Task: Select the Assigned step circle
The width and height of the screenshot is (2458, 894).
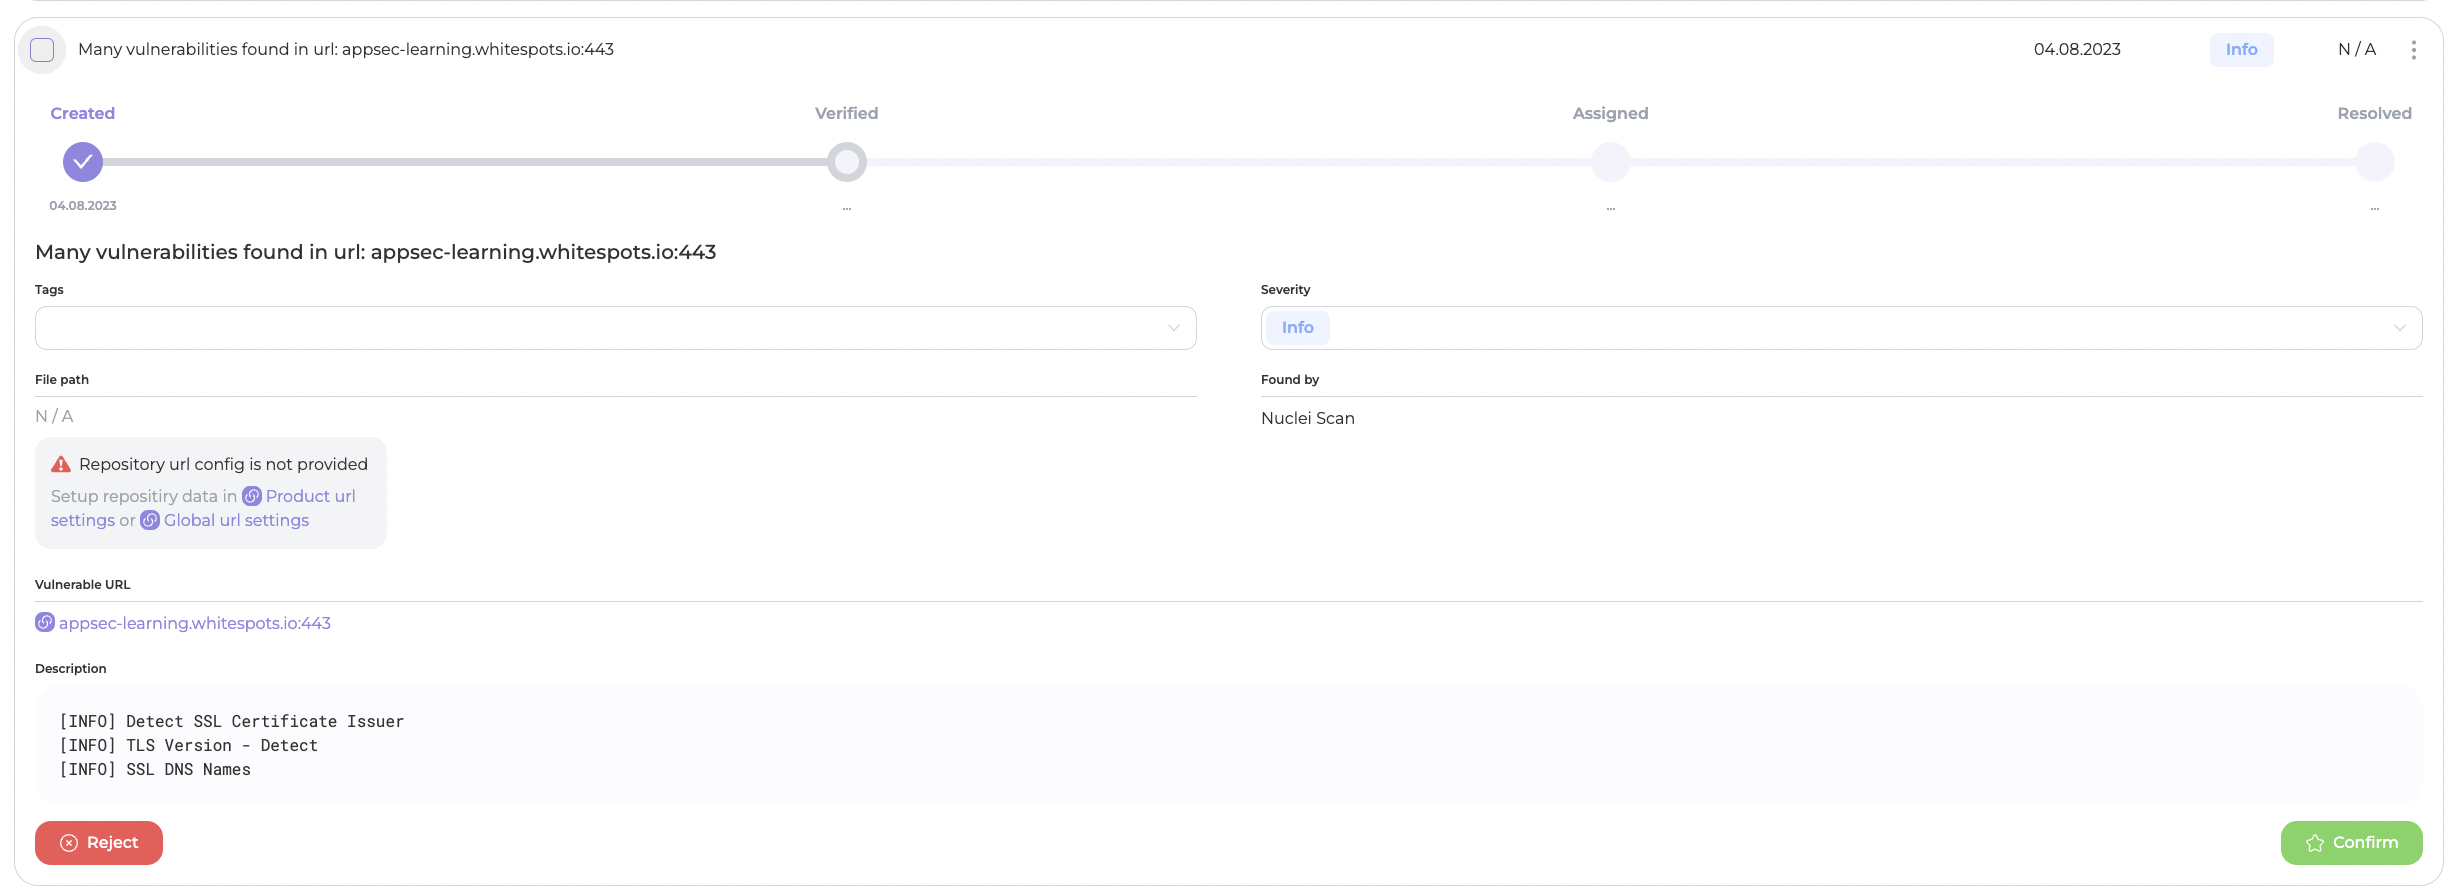Action: [1610, 162]
